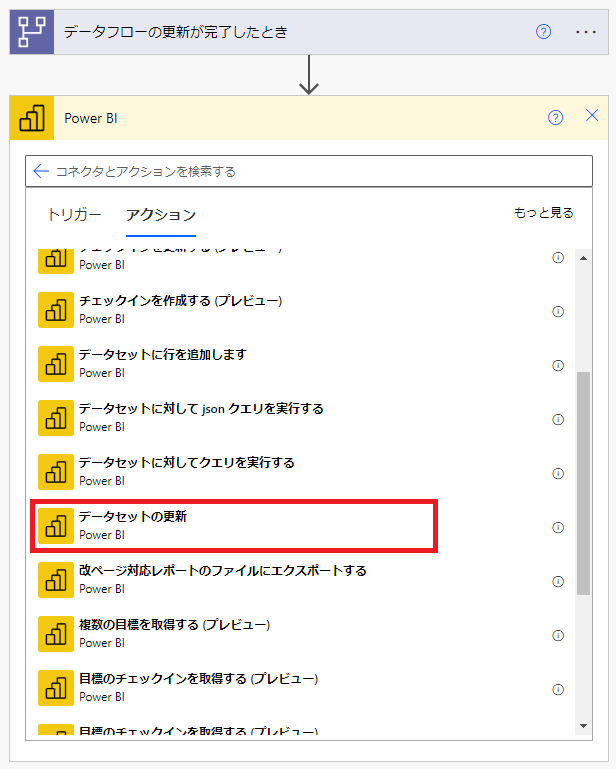Click the icon for データセットに行を追加します

(x=56, y=364)
